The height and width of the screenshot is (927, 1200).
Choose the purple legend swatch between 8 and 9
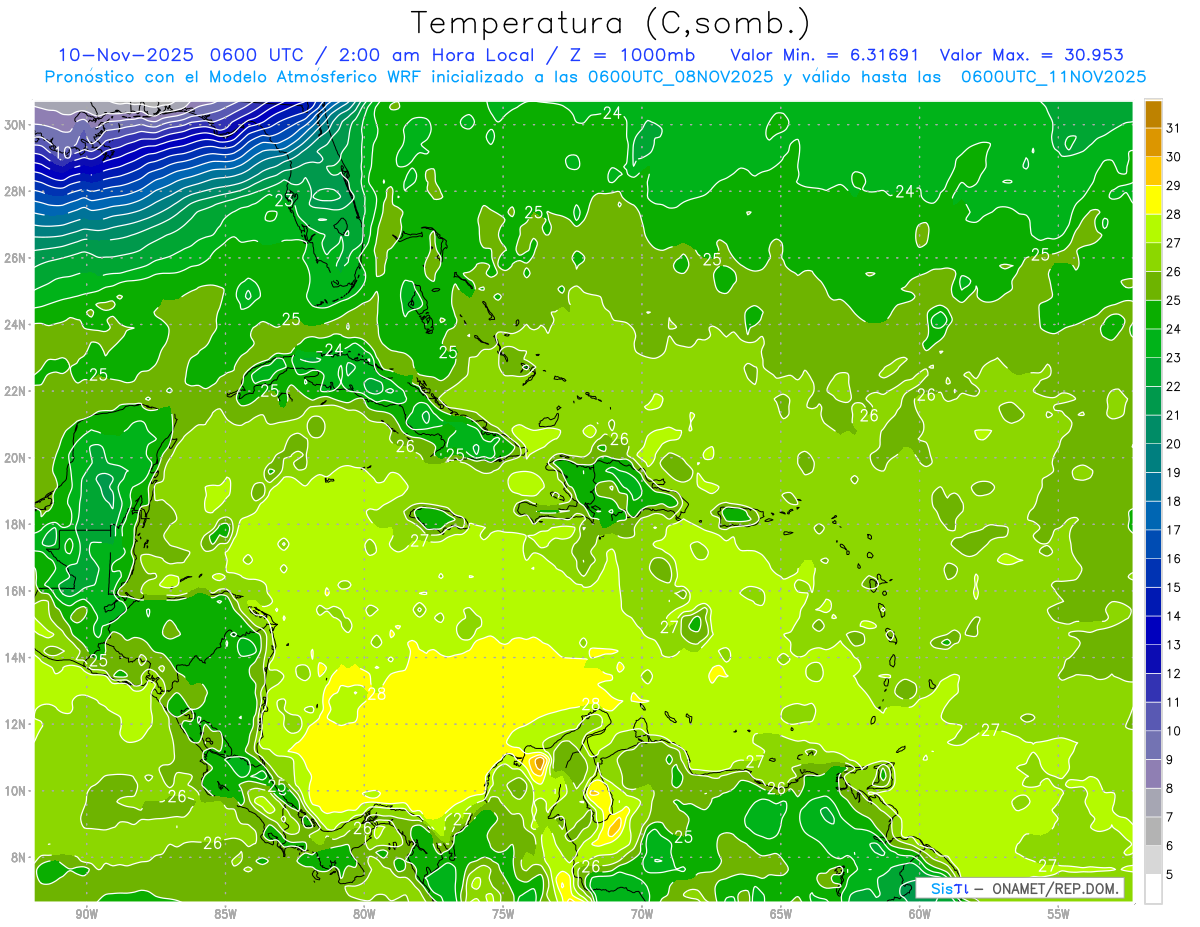coord(1153,774)
